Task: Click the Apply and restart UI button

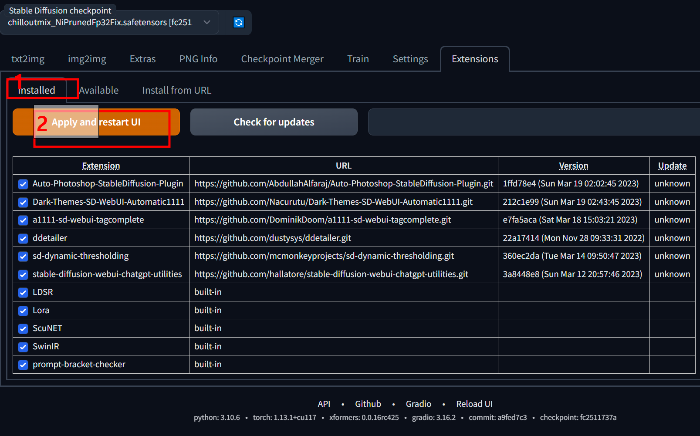Action: (96, 122)
